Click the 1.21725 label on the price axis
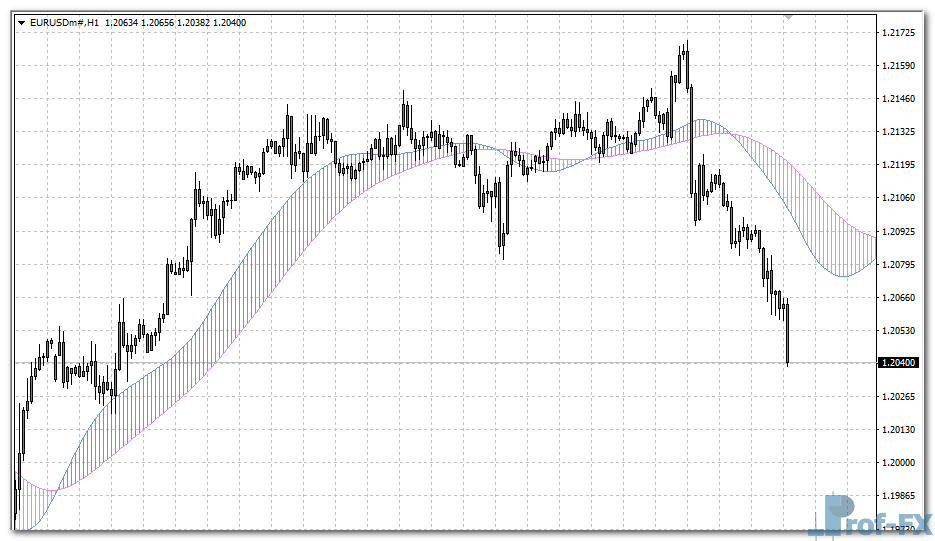Screen dimensions: 935x541 coord(902,33)
